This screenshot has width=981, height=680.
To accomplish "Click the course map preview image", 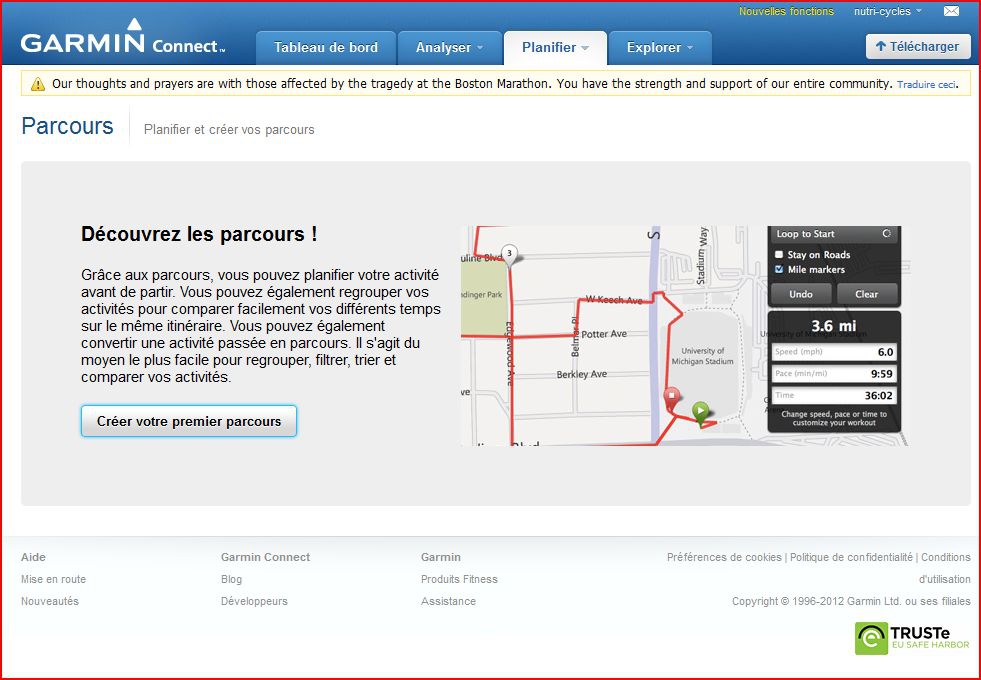I will 684,336.
